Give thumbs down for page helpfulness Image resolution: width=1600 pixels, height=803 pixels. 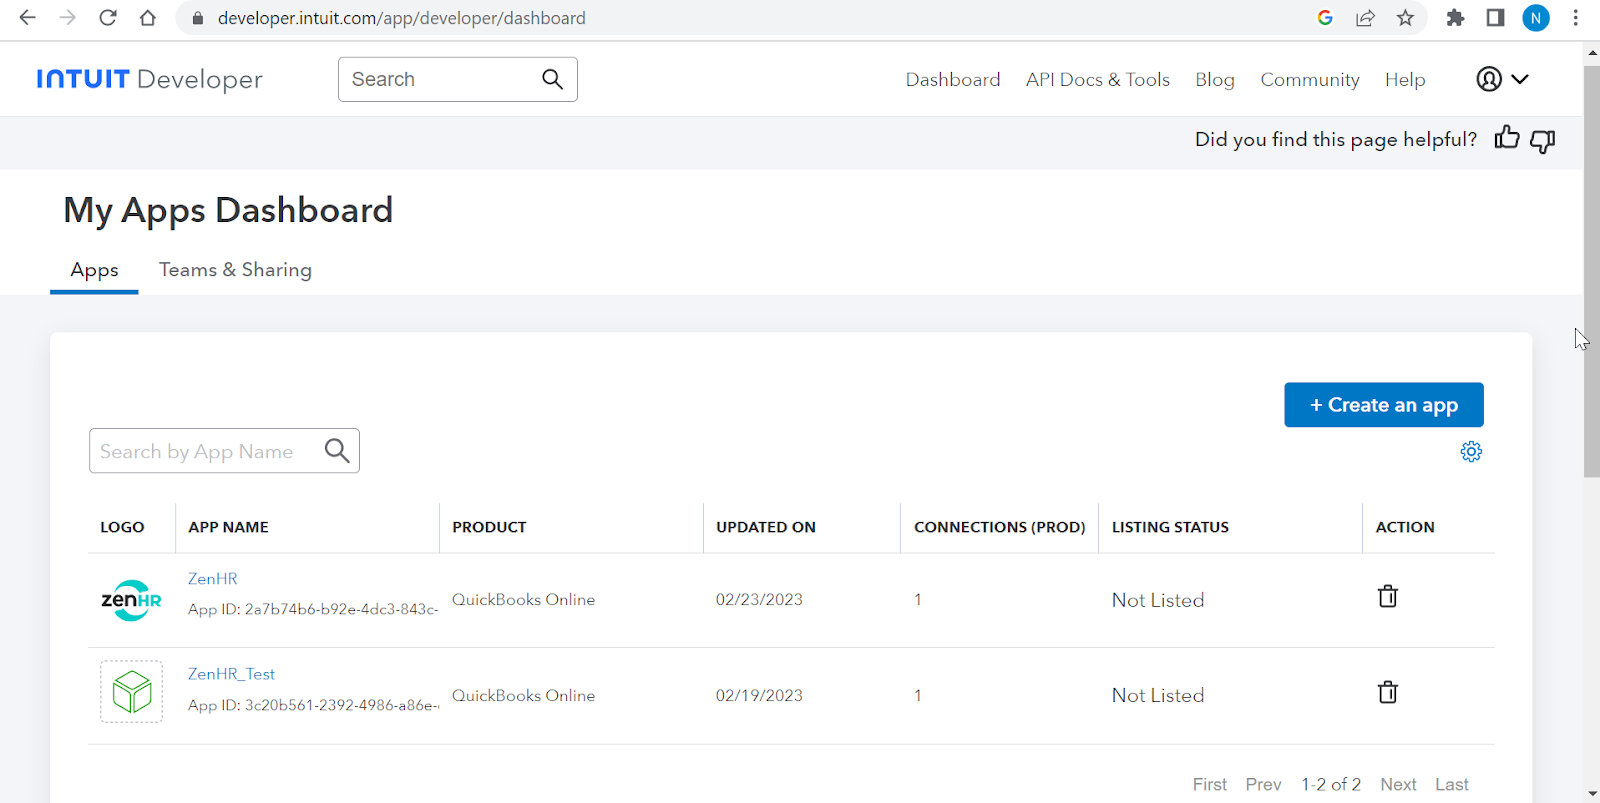coord(1543,141)
